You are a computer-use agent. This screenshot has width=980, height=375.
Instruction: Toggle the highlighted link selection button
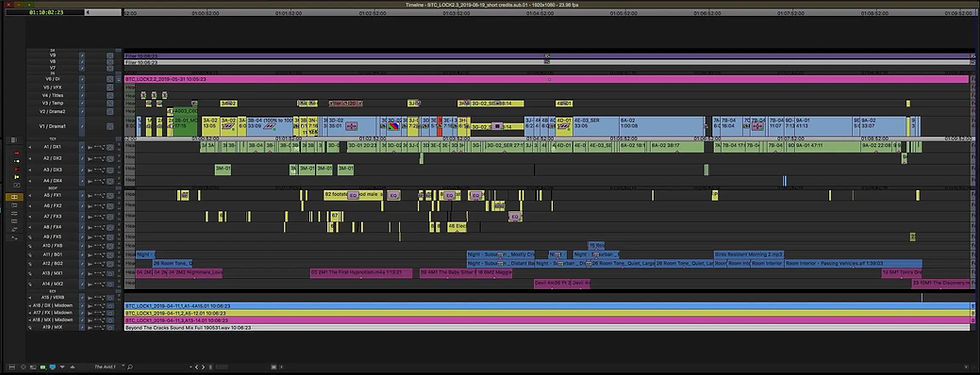pyautogui.click(x=14, y=197)
